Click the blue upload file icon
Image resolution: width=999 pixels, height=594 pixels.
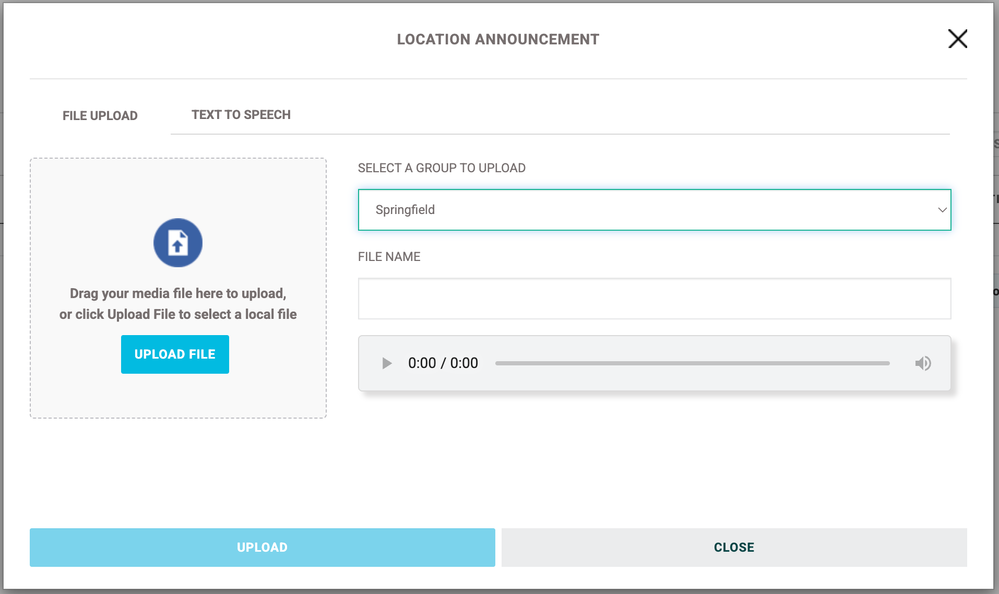pyautogui.click(x=178, y=243)
